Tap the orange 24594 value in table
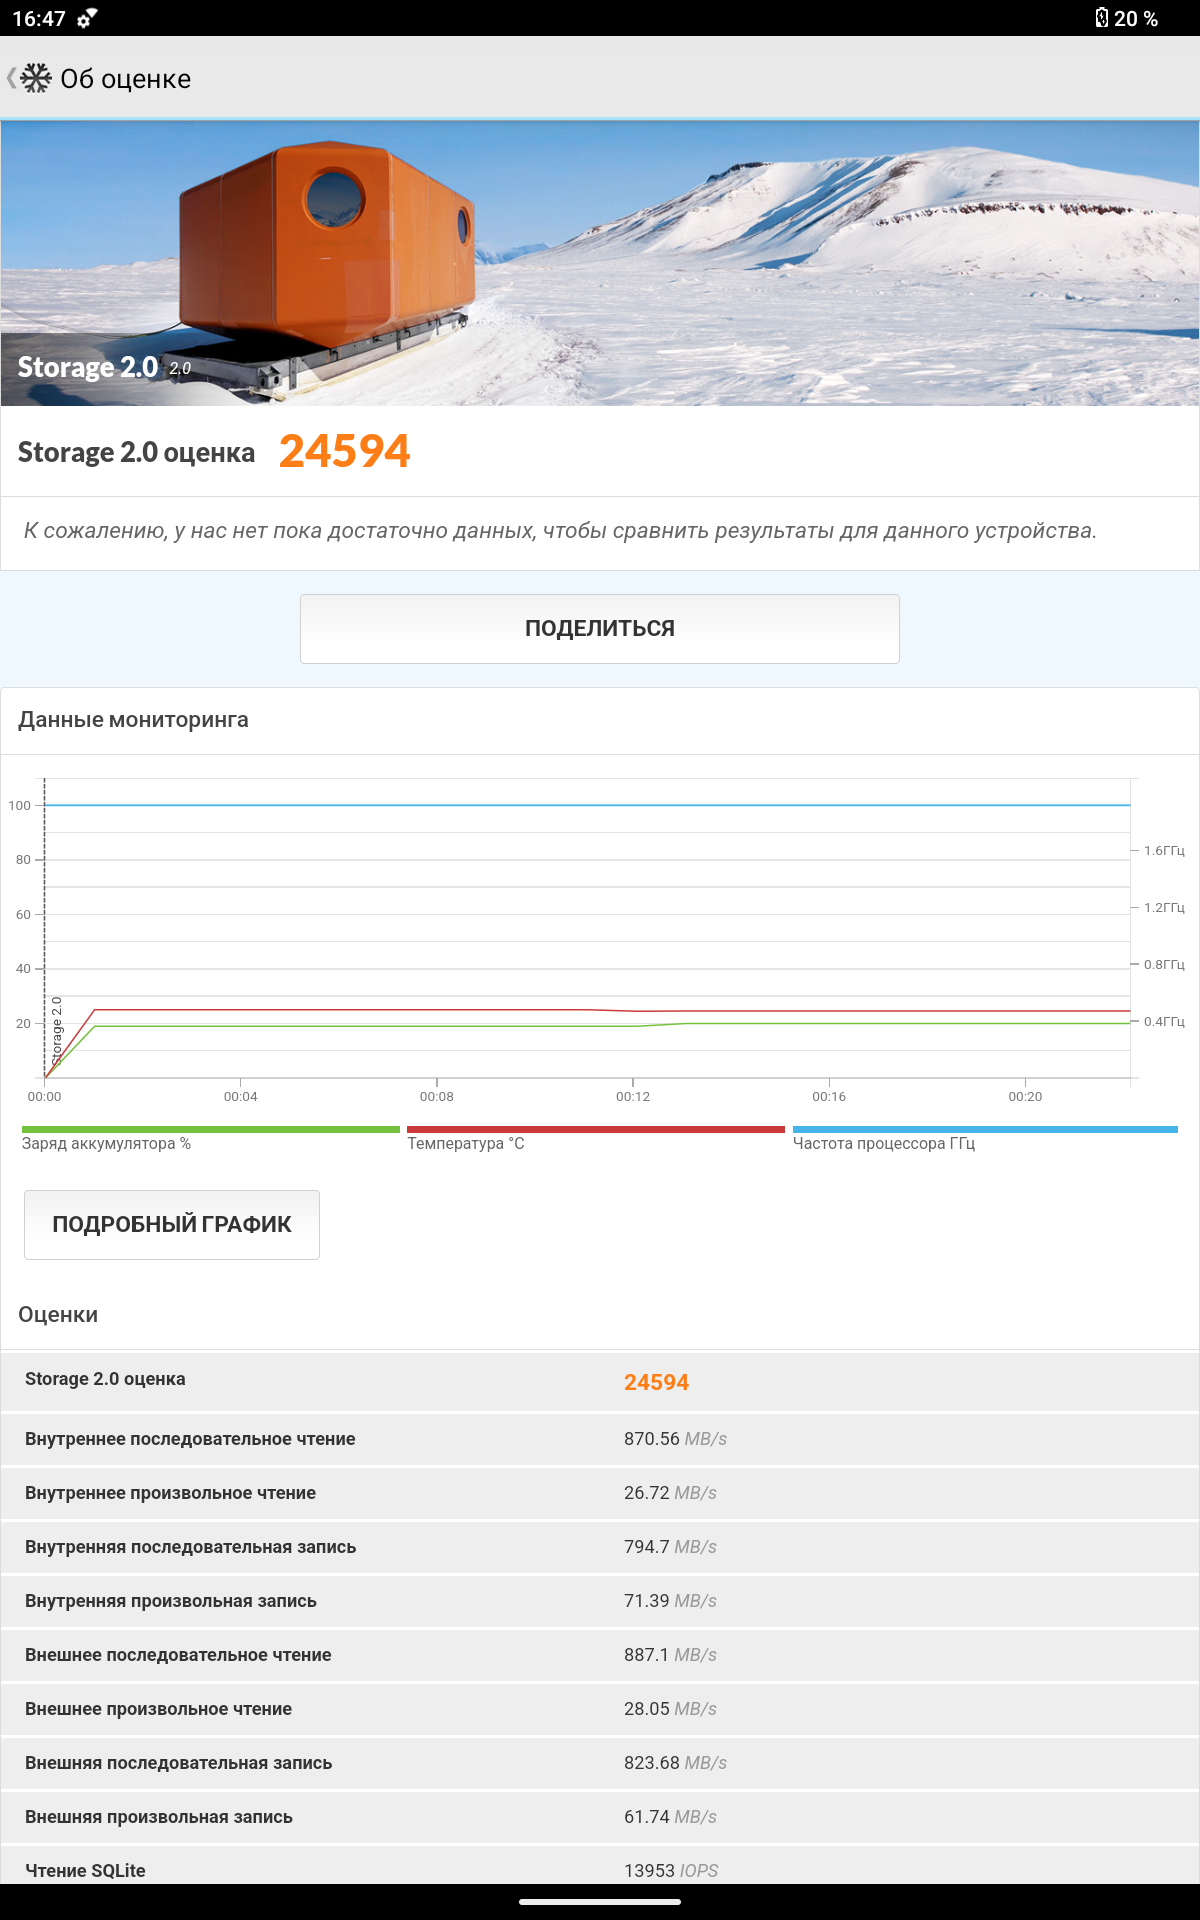This screenshot has height=1920, width=1200. (656, 1382)
